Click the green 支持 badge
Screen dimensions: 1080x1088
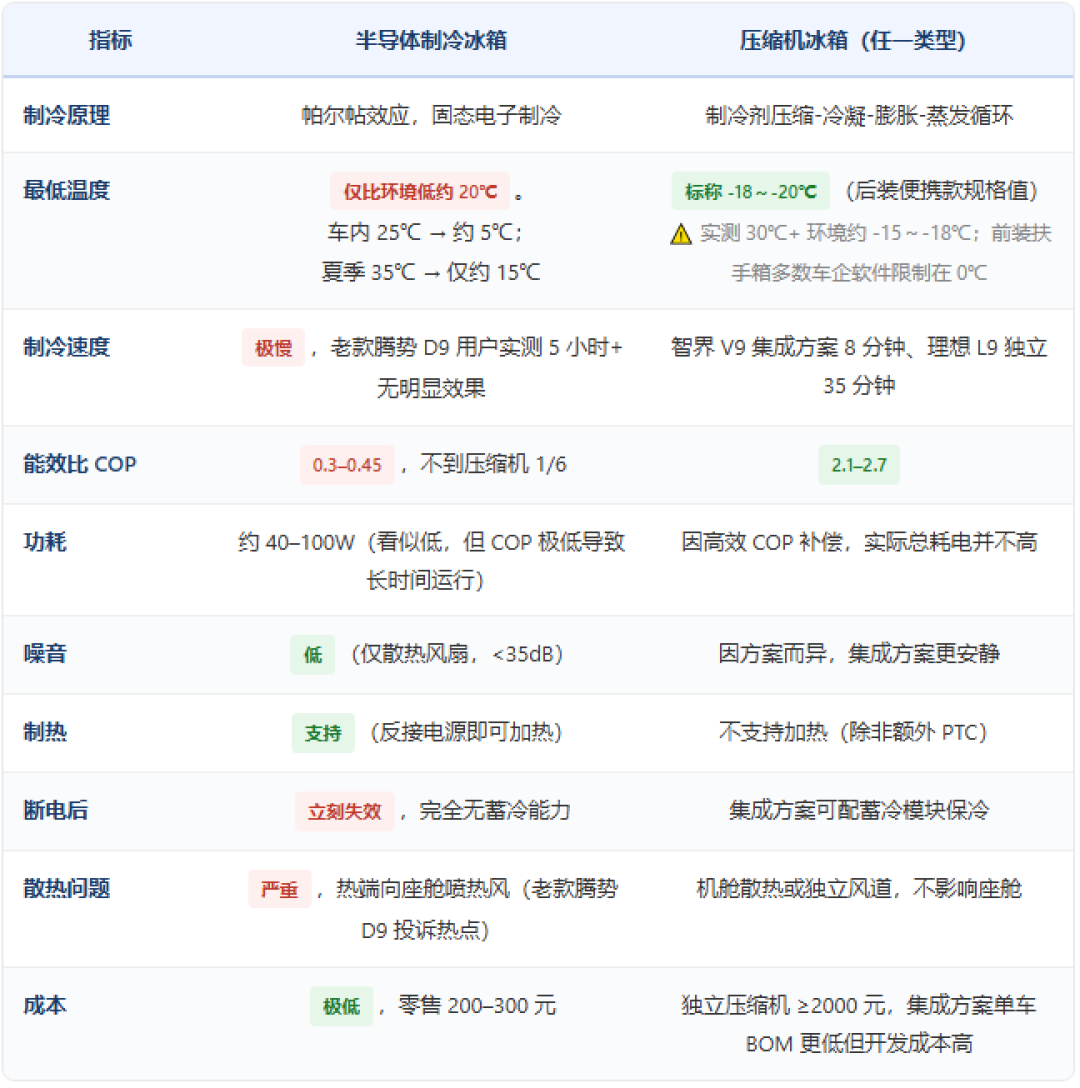click(x=323, y=733)
